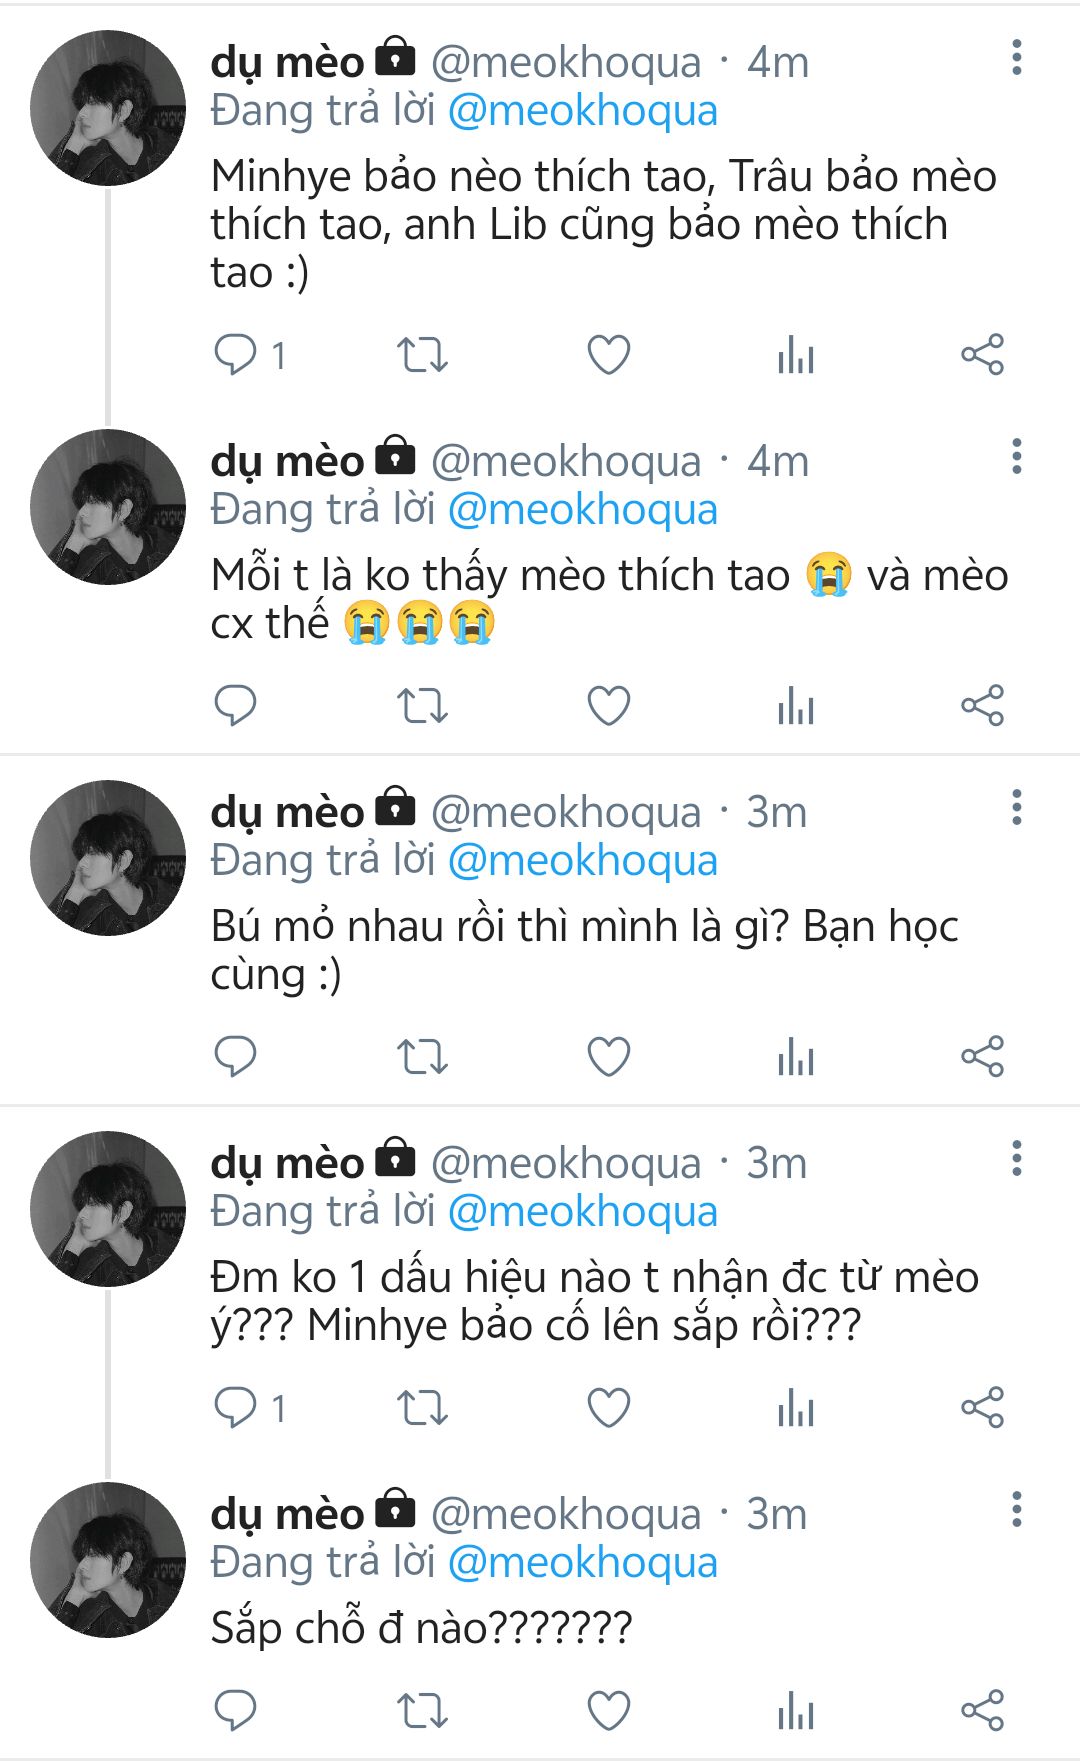Click the dụ mèo display name on "Sắp chỗ đ nào" tweet
The height and width of the screenshot is (1761, 1080).
tap(287, 1514)
